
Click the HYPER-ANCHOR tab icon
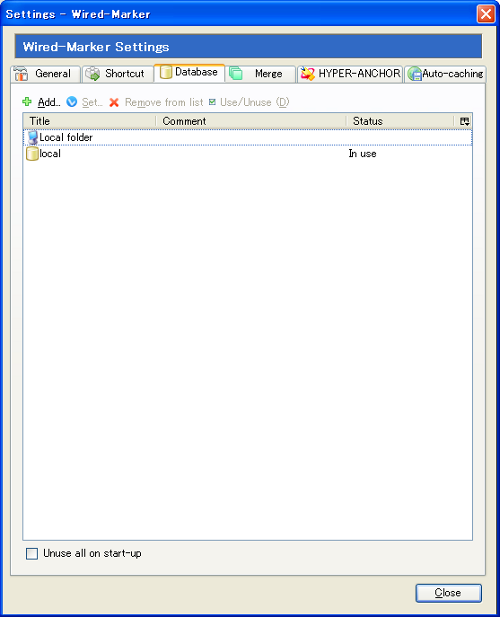[x=308, y=74]
